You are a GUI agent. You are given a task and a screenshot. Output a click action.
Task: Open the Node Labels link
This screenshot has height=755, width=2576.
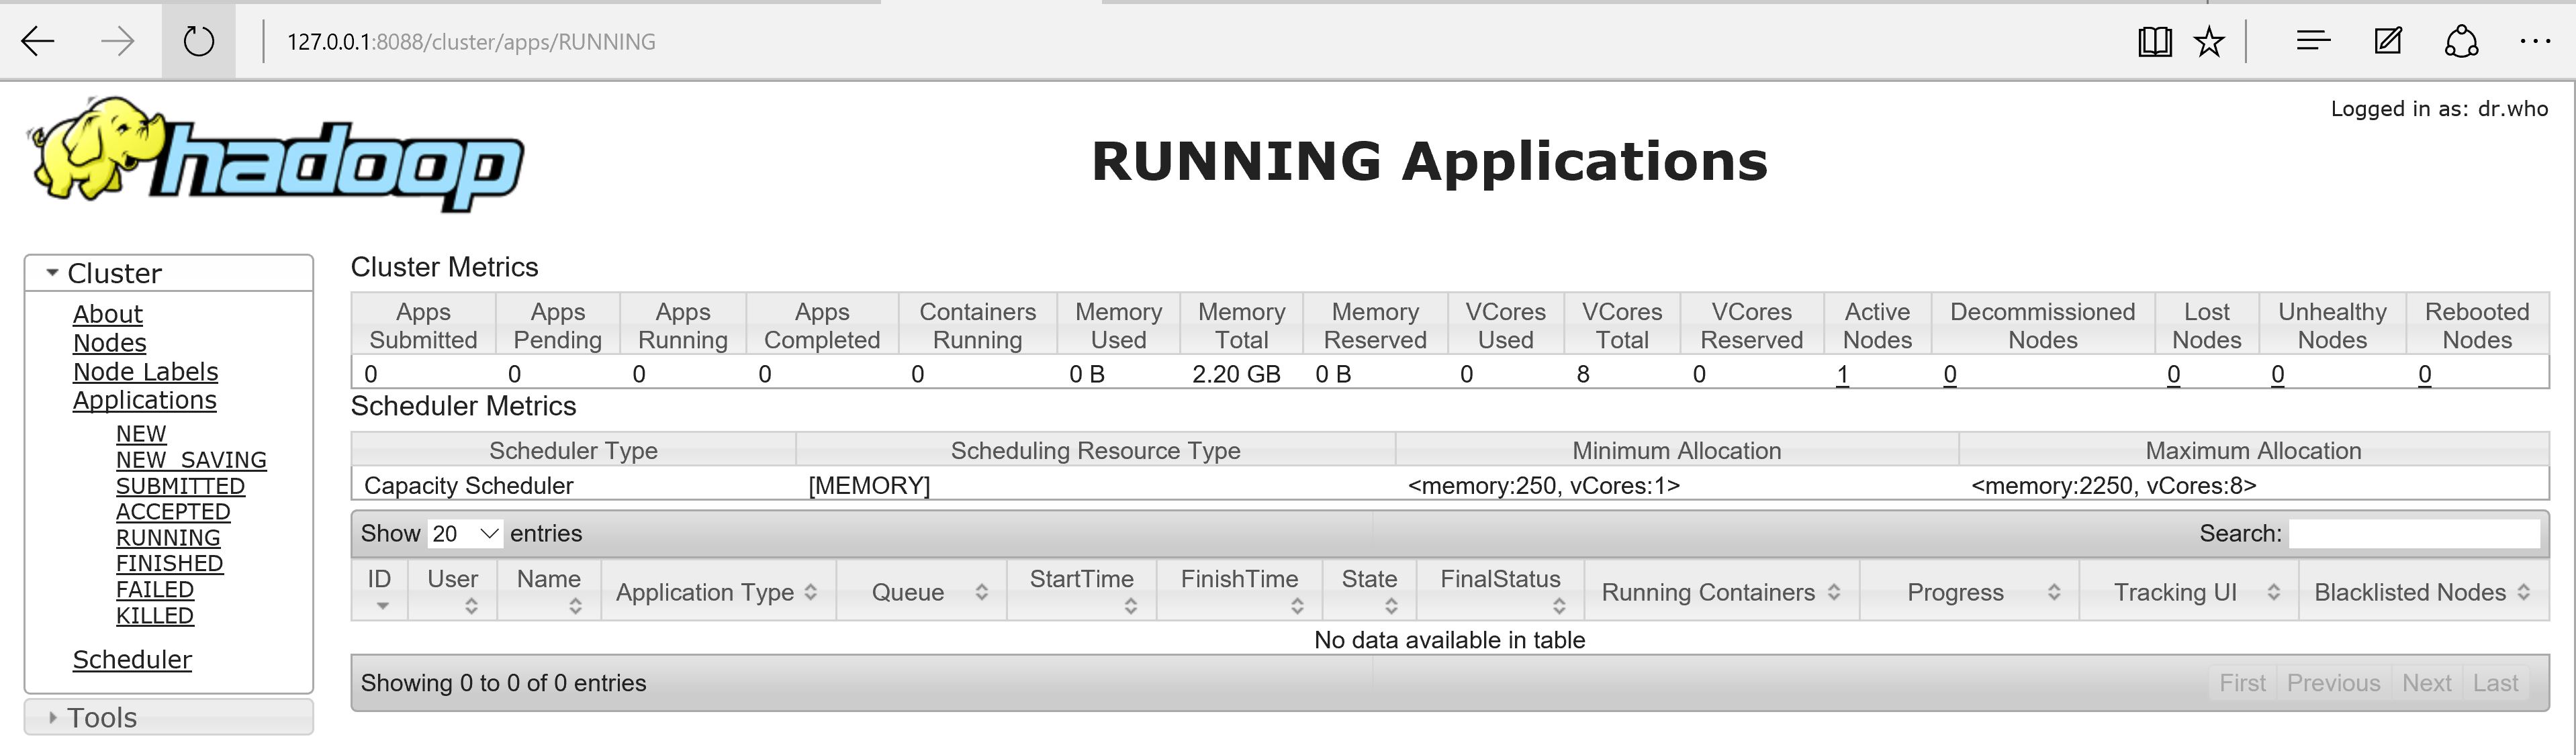[145, 371]
